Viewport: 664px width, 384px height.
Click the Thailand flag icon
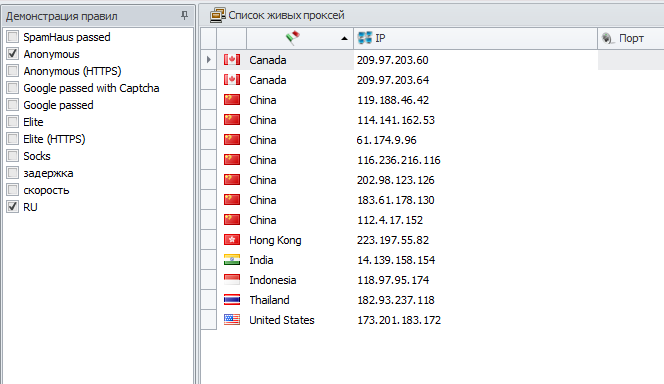point(232,300)
